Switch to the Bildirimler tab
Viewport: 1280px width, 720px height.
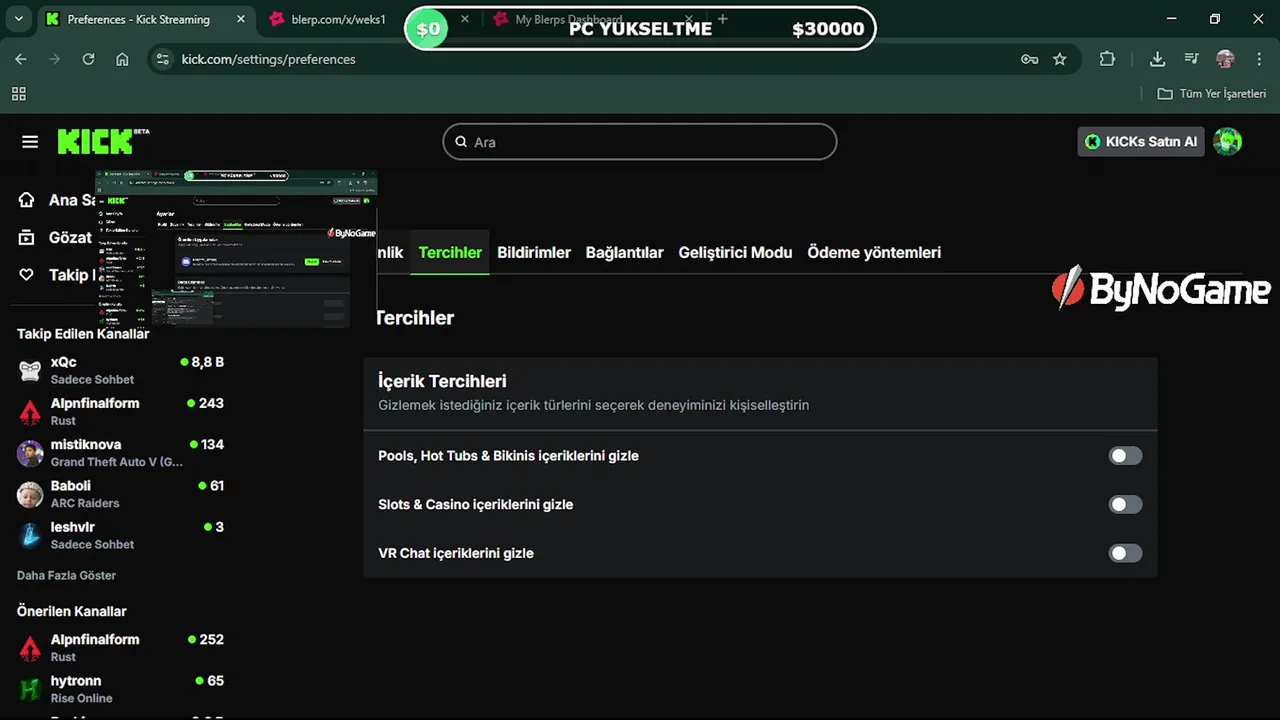click(534, 253)
